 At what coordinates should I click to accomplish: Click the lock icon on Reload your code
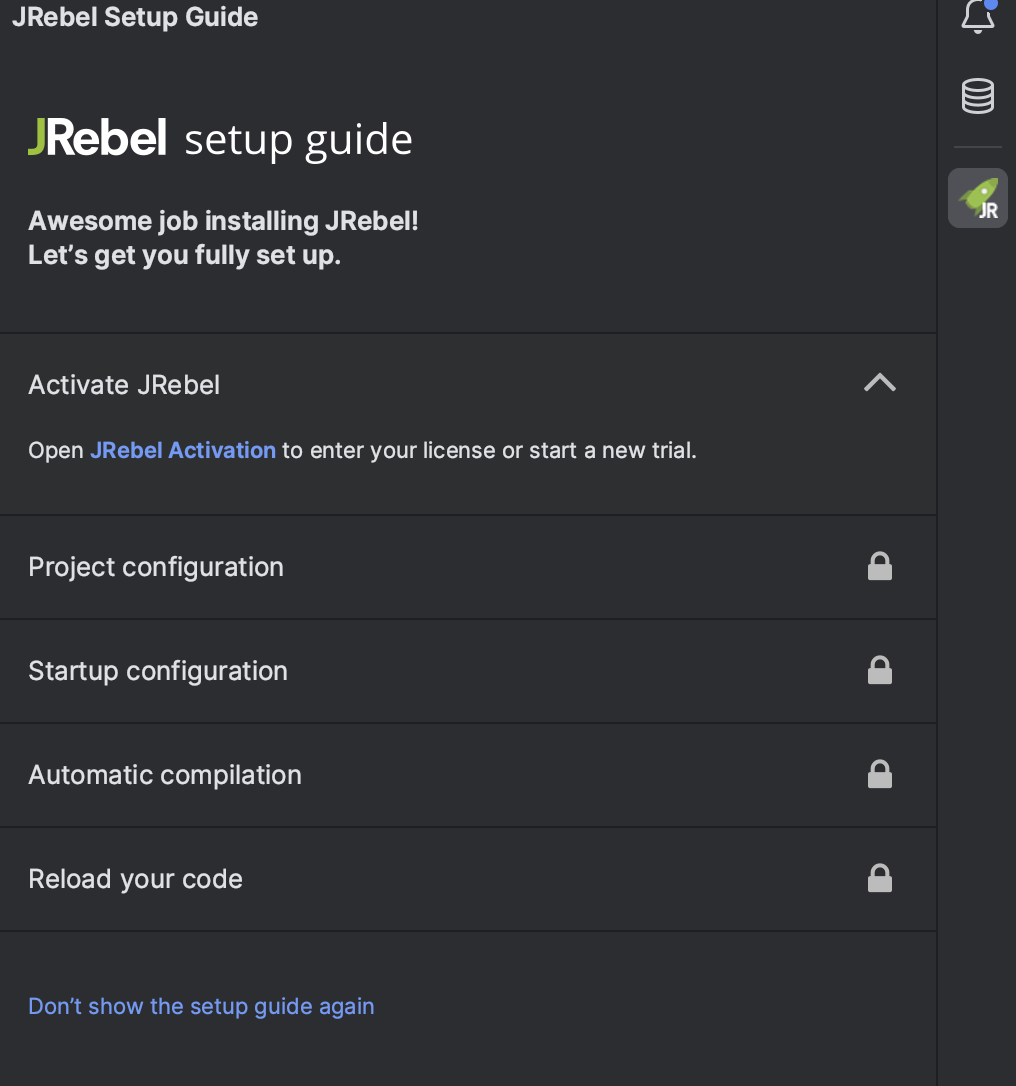tap(880, 878)
